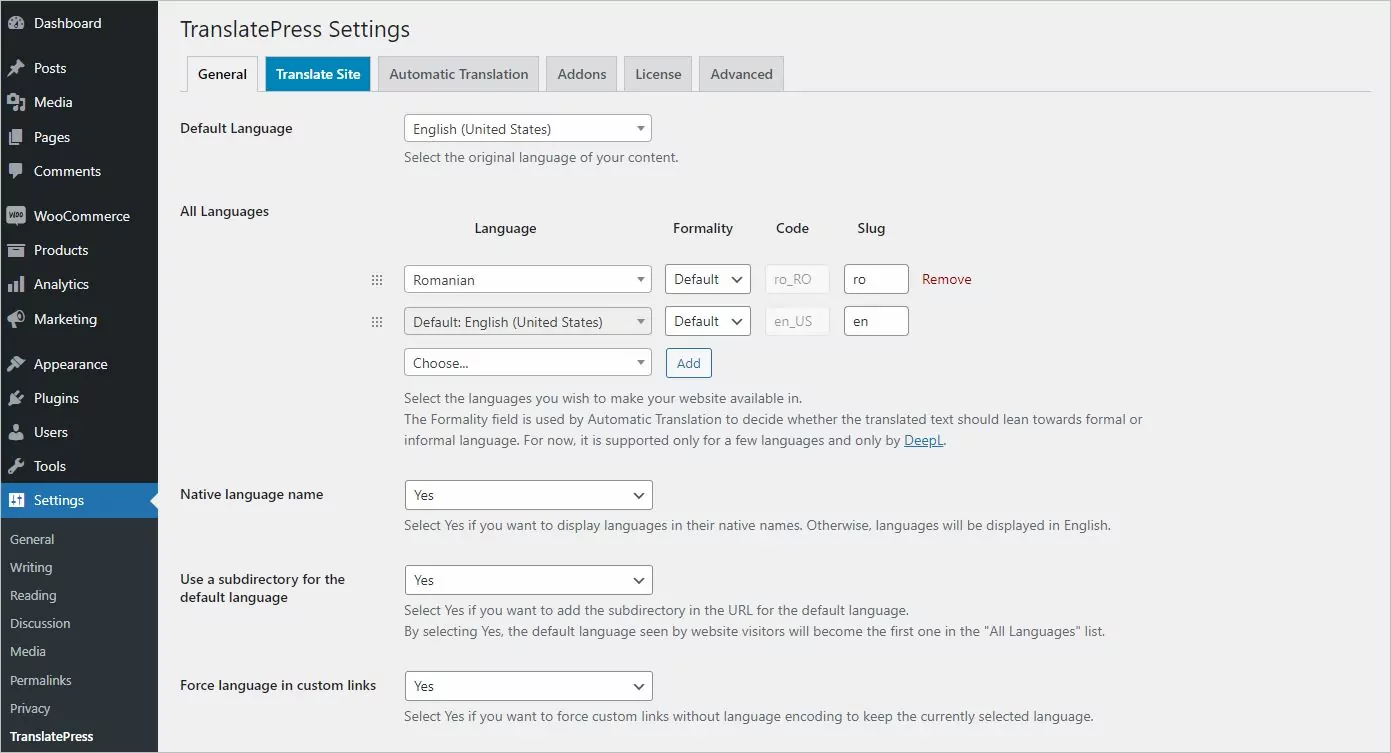Image resolution: width=1391 pixels, height=753 pixels.
Task: Open the Discussion settings submenu item
Action: point(40,623)
